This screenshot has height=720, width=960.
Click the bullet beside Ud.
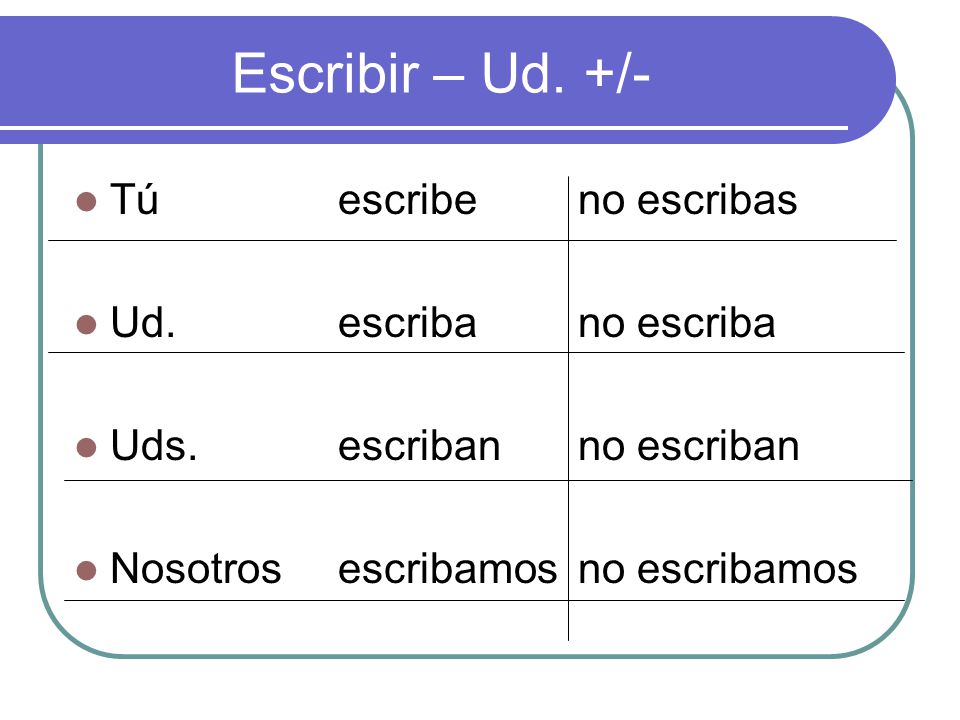tap(86, 324)
